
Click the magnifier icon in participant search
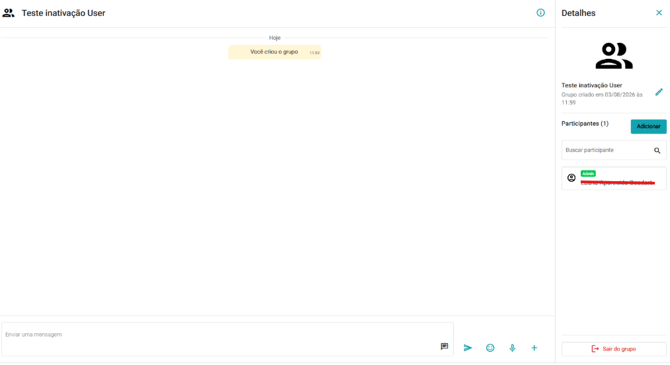[657, 150]
